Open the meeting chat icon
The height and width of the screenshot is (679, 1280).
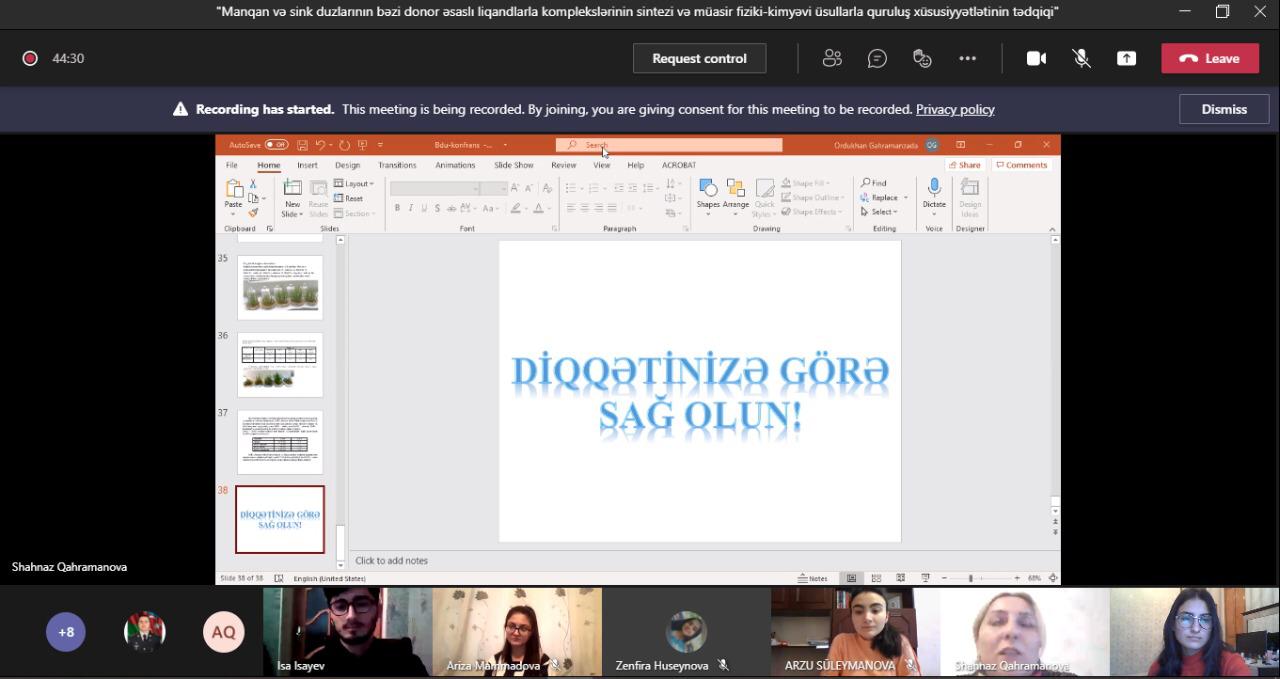pos(877,58)
